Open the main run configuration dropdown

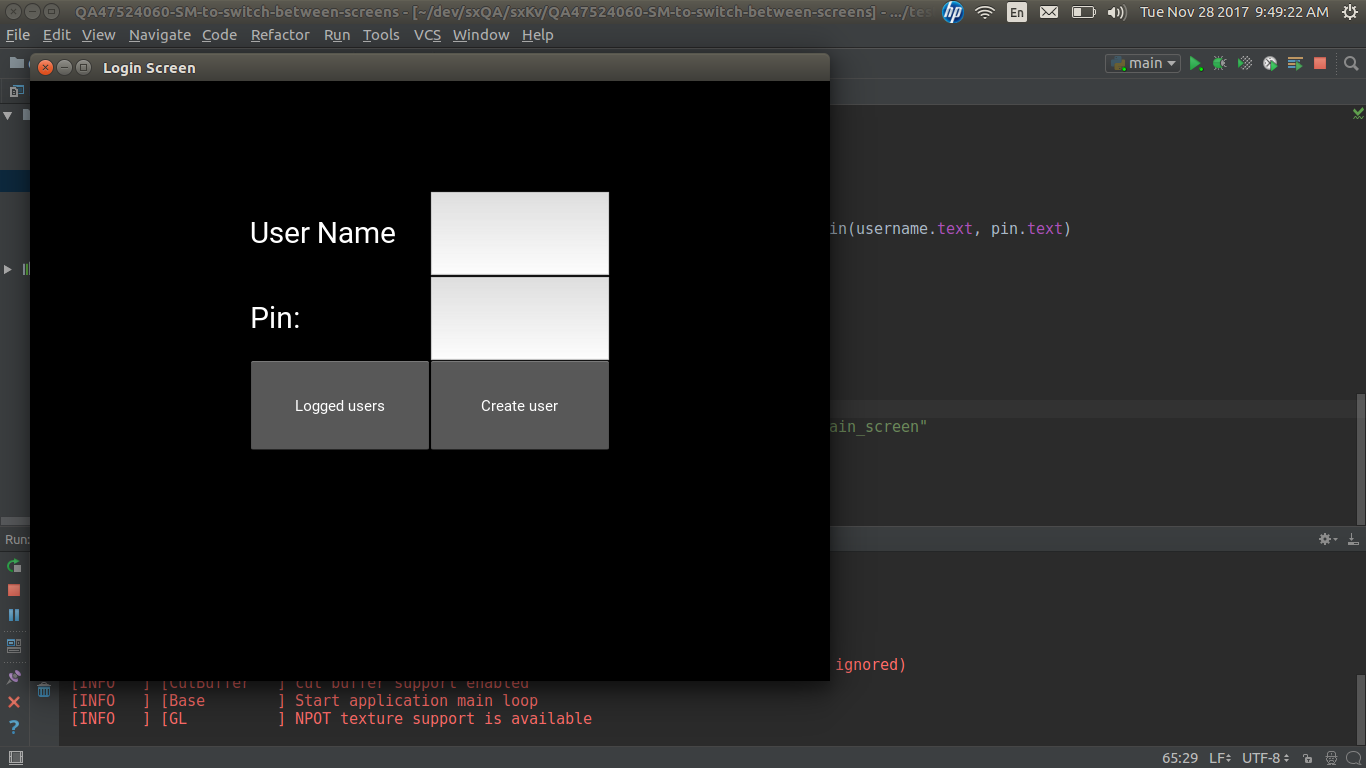point(1143,63)
